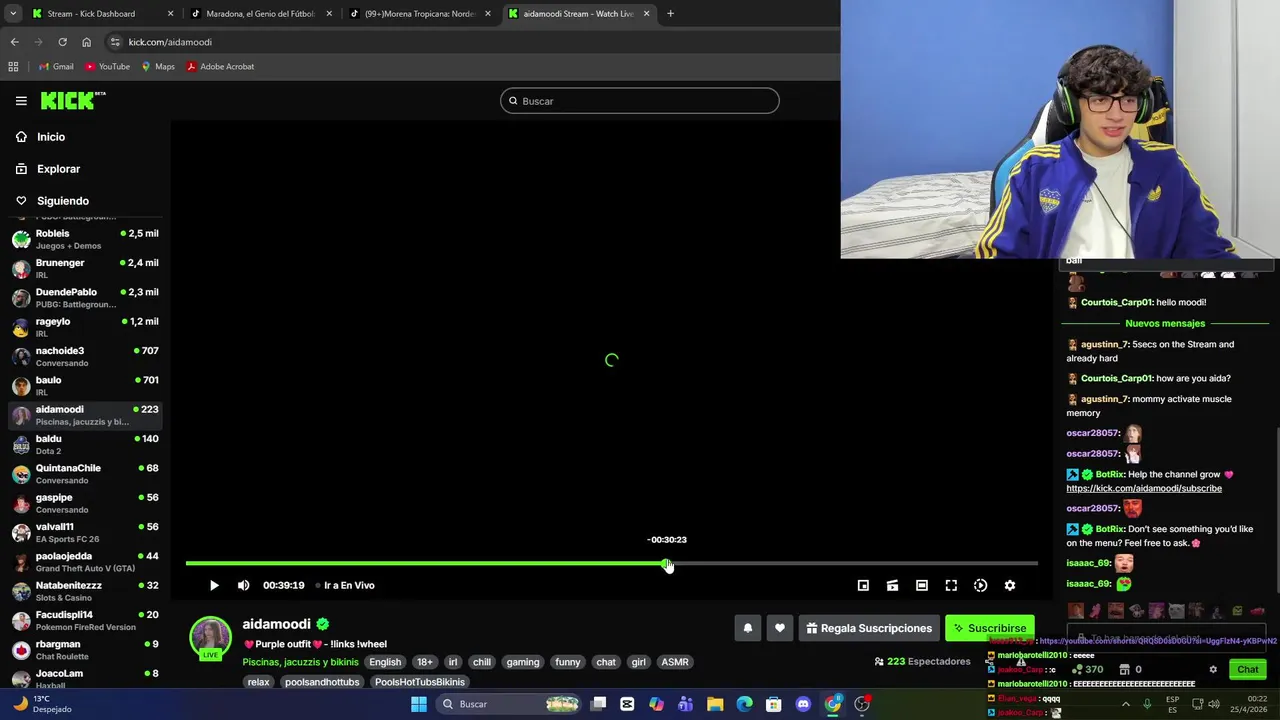Open Brunenger channel in sidebar
The width and height of the screenshot is (1280, 720).
point(85,268)
